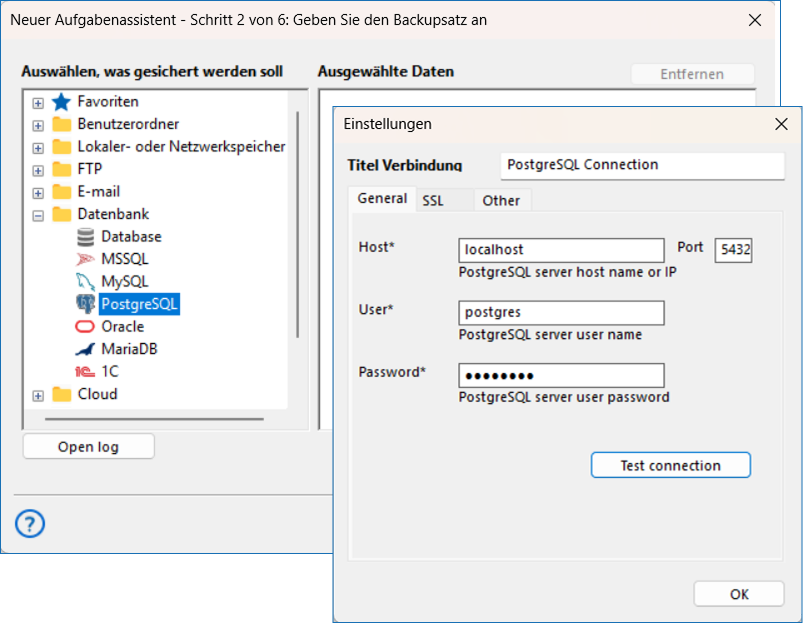Open the help question mark icon
Viewport: 803px width, 623px height.
[29, 523]
